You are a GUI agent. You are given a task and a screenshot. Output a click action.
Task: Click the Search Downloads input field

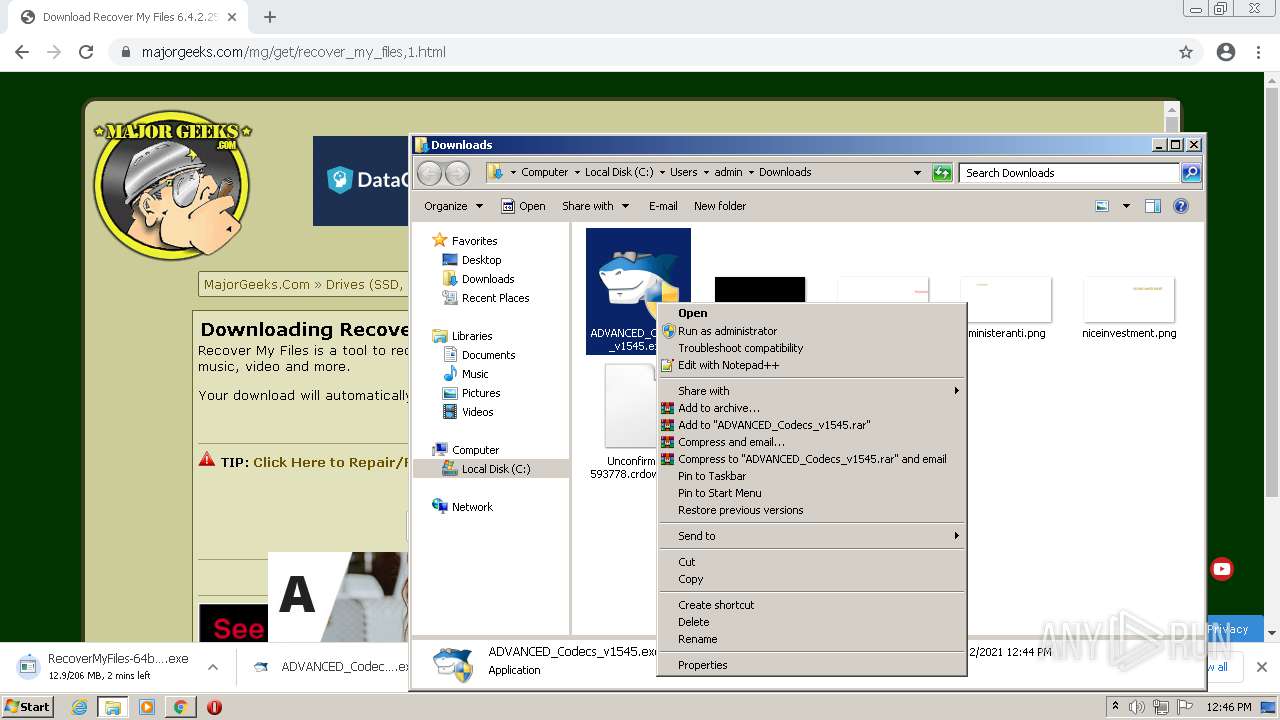1069,173
